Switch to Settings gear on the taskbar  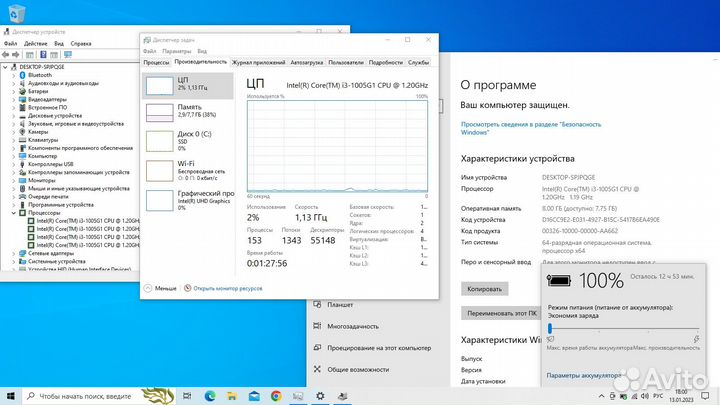tap(320, 396)
